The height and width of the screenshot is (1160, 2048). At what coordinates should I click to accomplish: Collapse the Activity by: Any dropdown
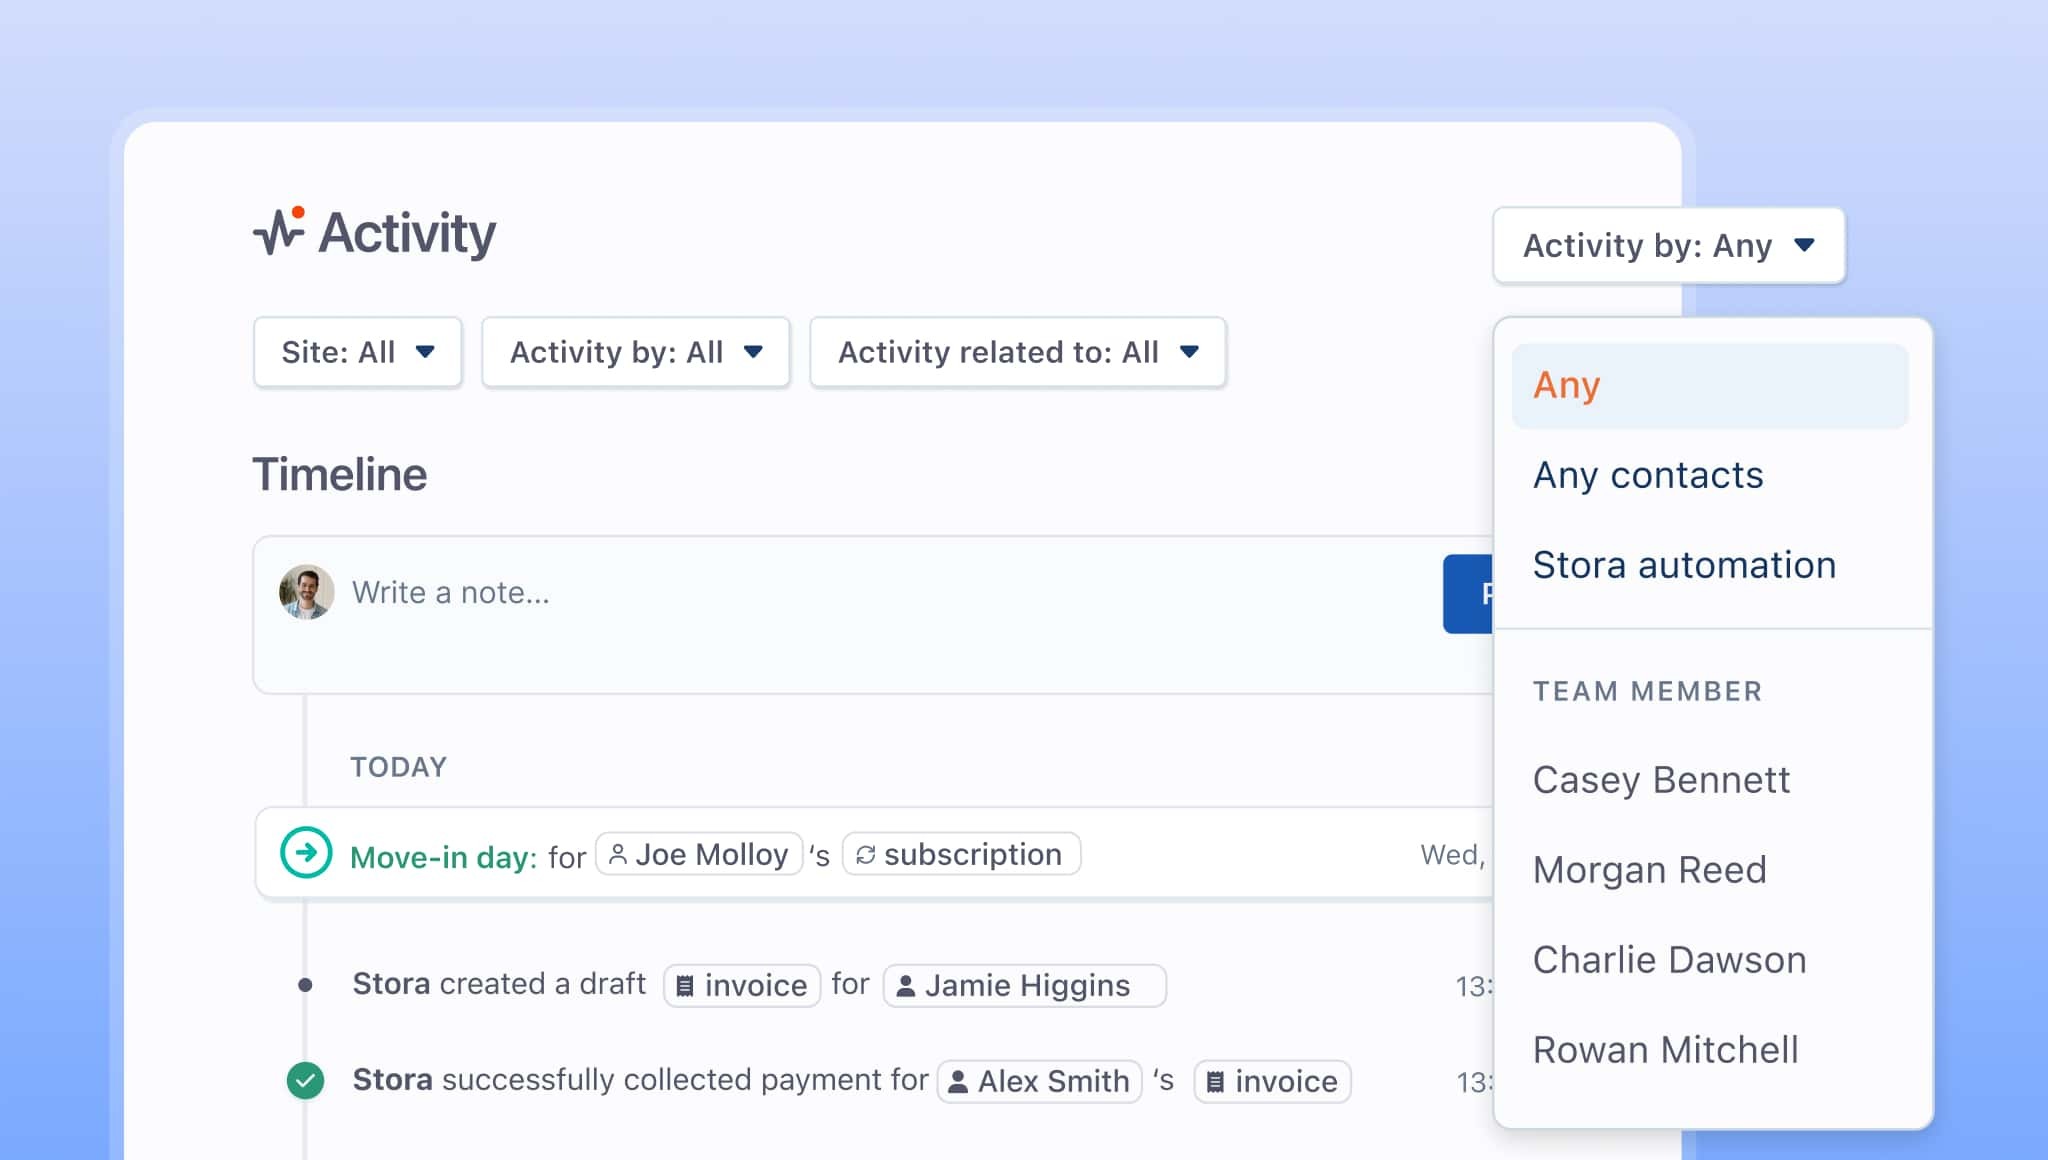[x=1668, y=245]
